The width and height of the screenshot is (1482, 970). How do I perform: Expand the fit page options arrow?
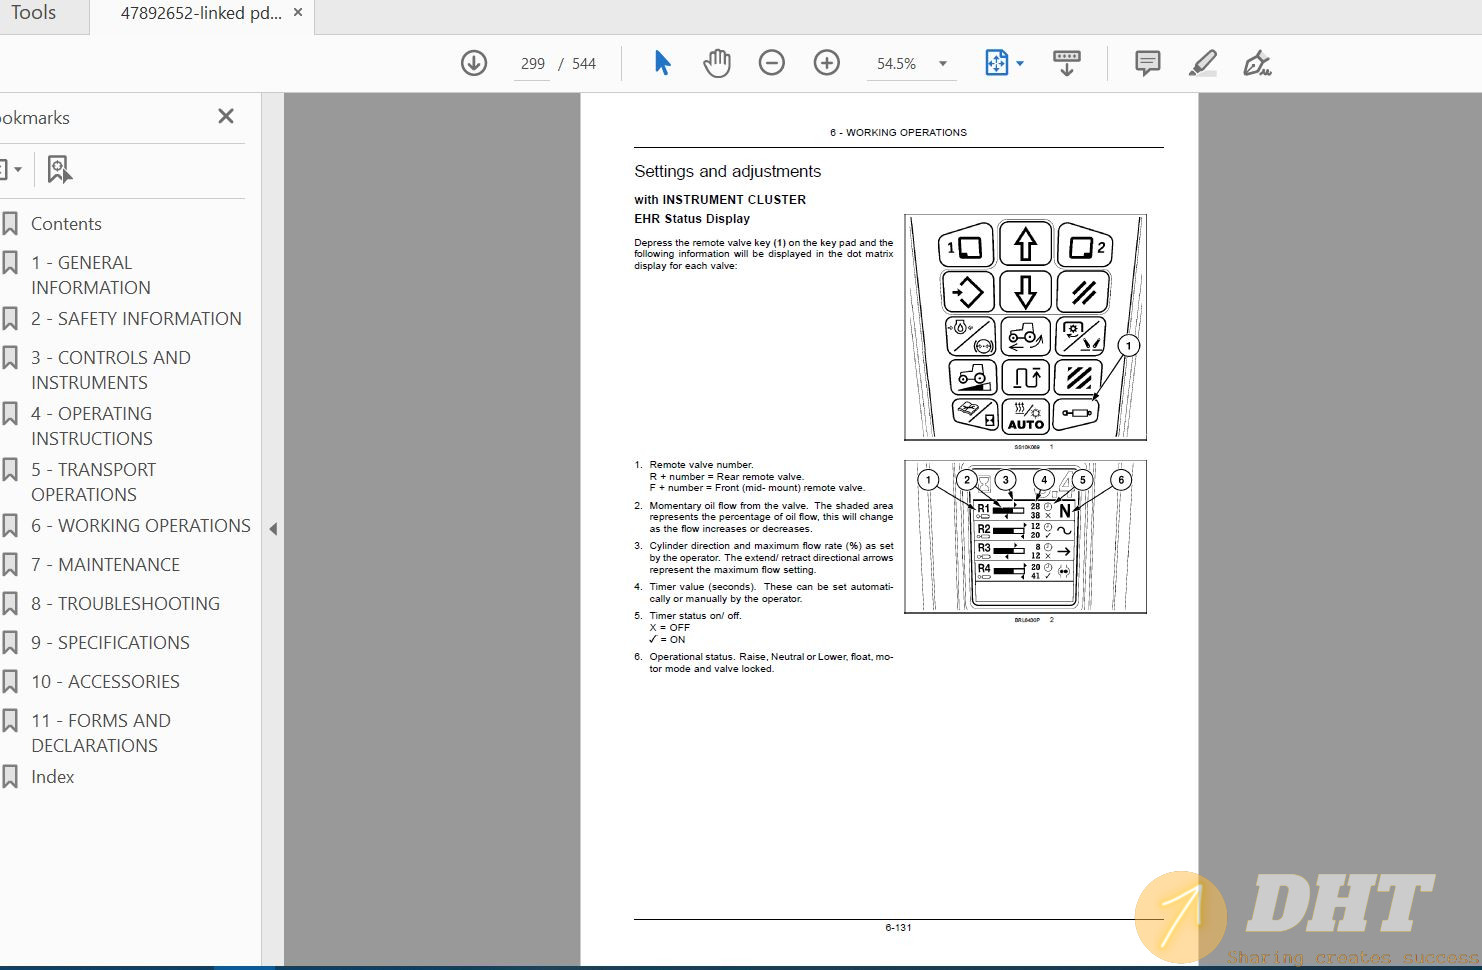pos(1020,63)
